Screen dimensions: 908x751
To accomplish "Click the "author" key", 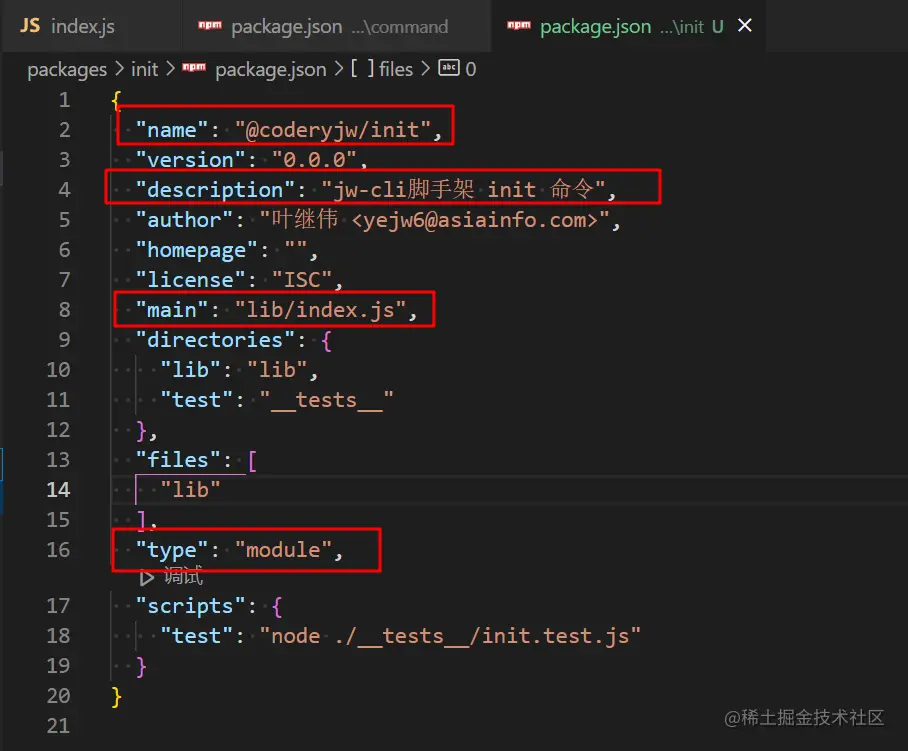I will click(x=184, y=220).
